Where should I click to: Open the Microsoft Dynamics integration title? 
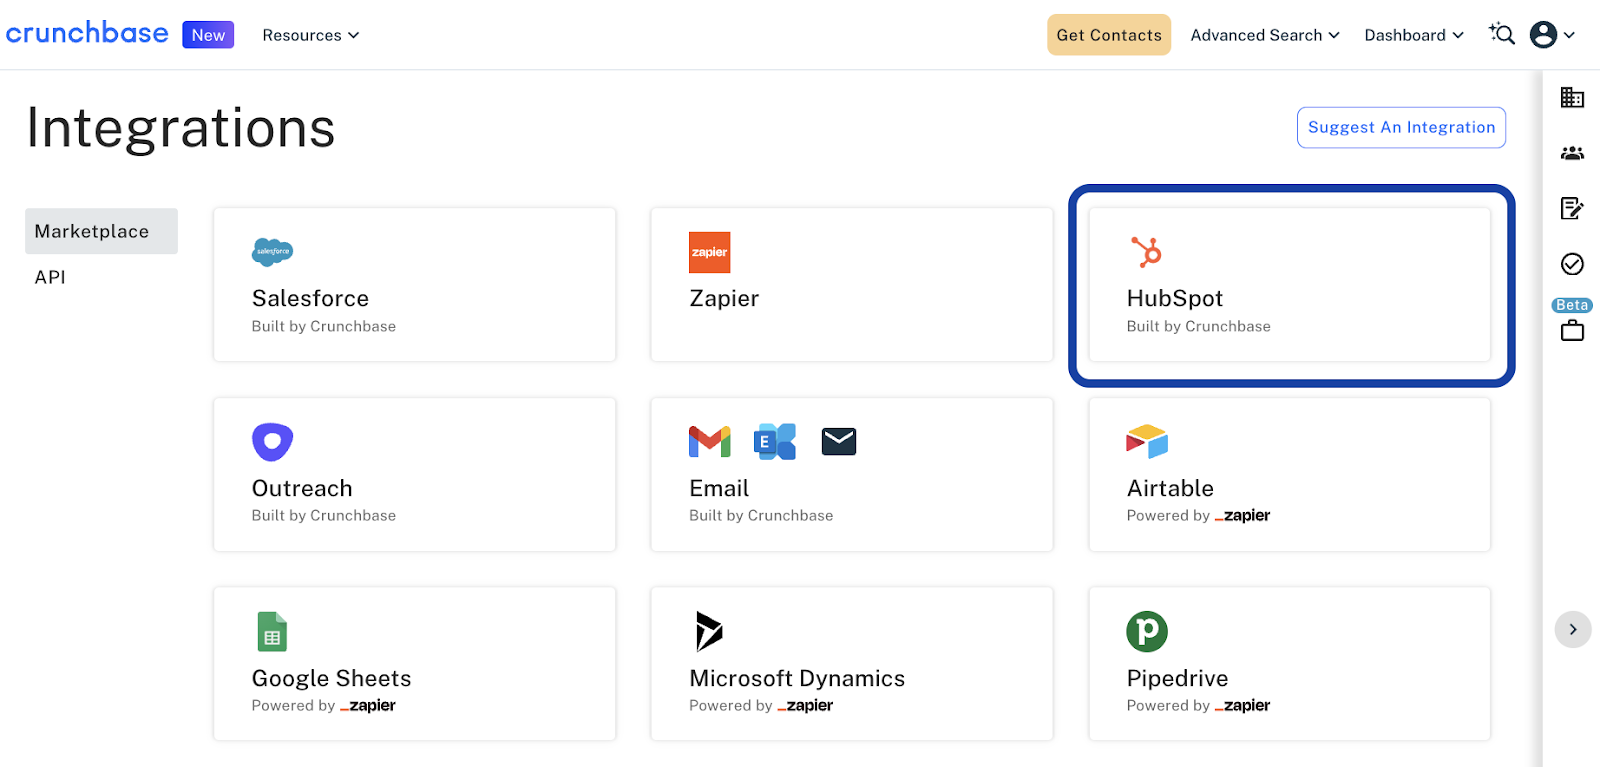coord(797,678)
